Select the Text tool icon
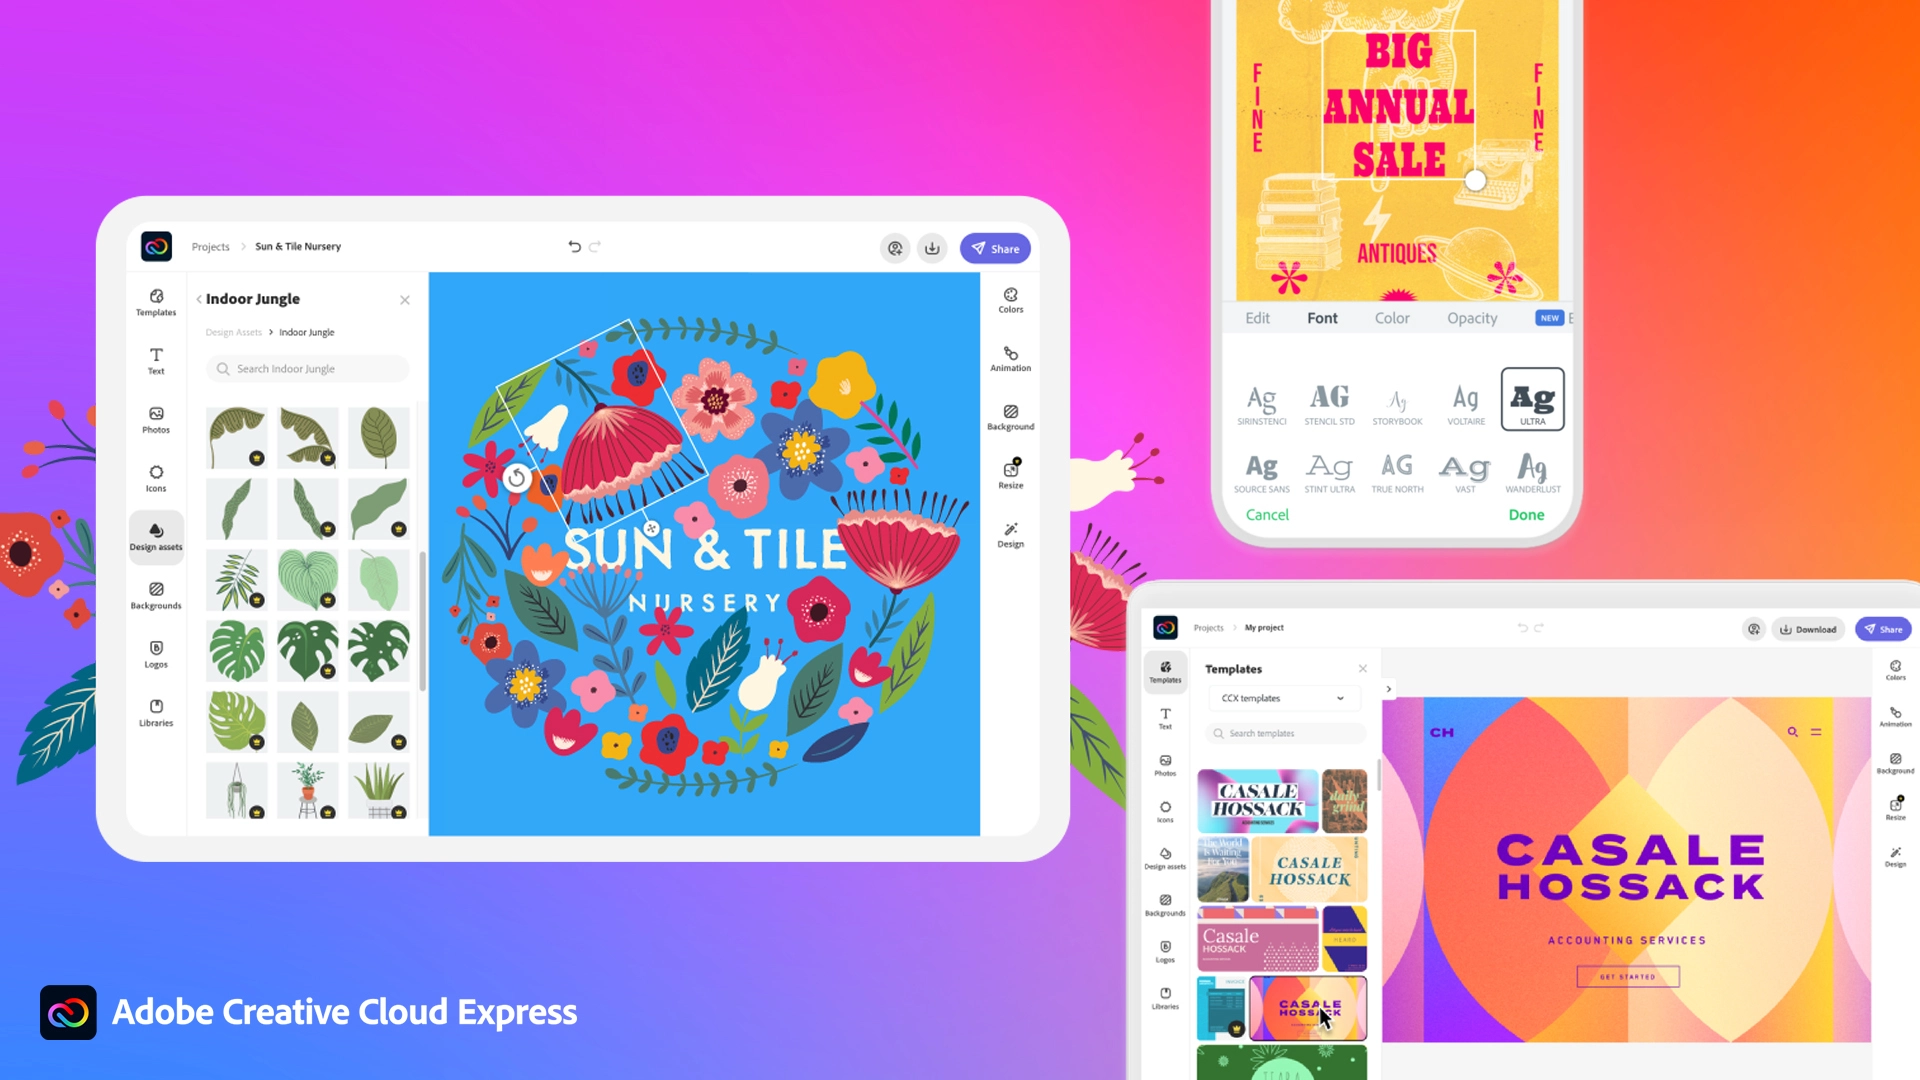The image size is (1920, 1080). pos(156,356)
